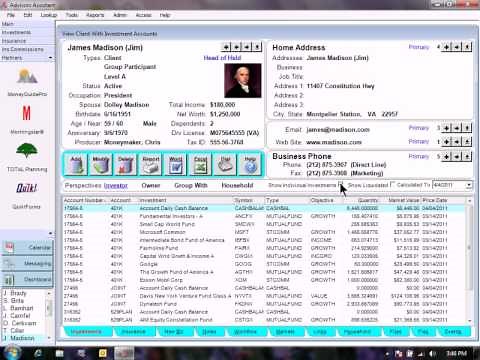Click the rightmost arrow button beside James Madison name
480x360 pixels.
[257, 47]
